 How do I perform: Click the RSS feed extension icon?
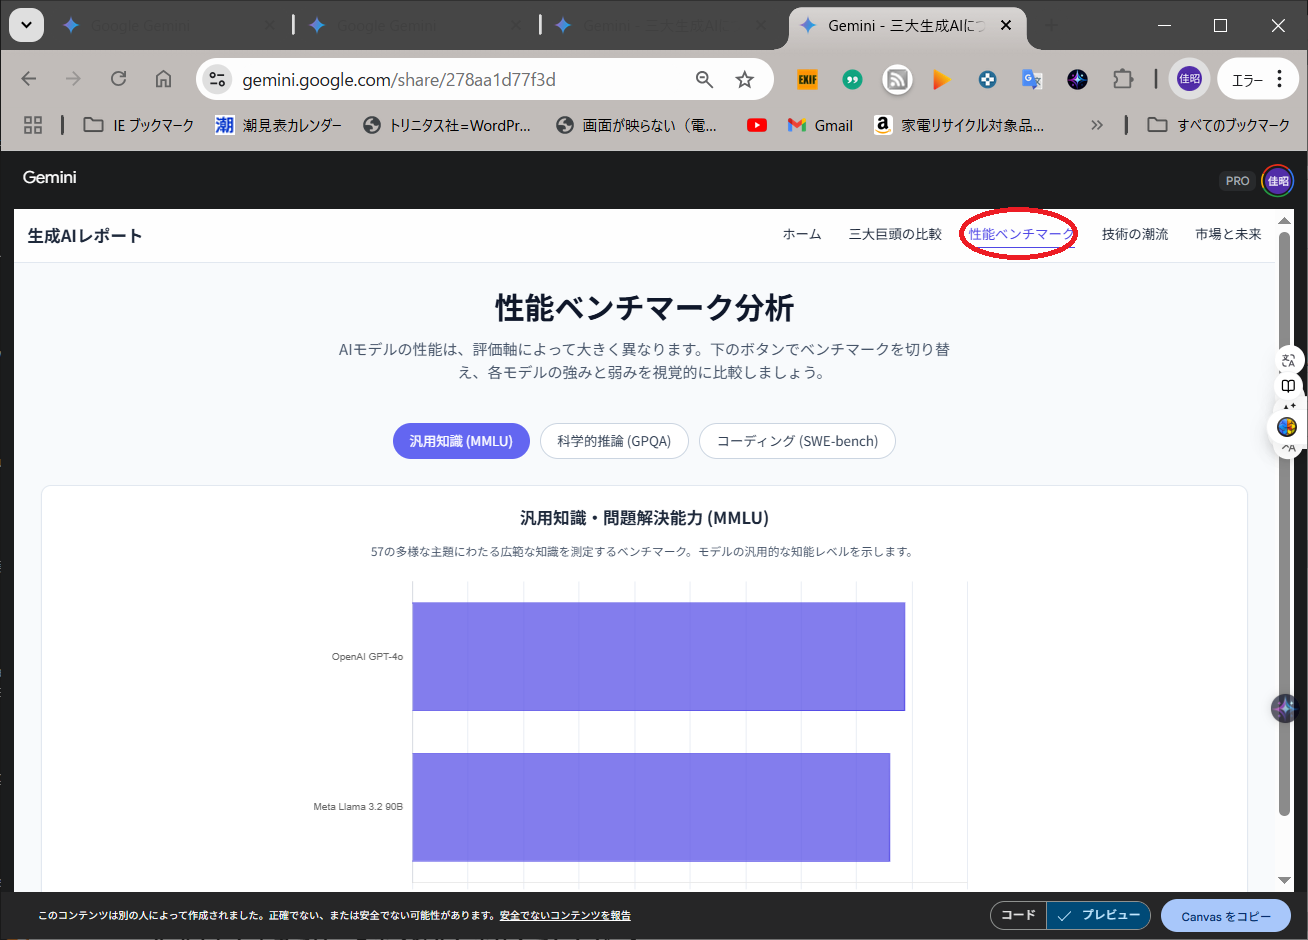pyautogui.click(x=897, y=80)
